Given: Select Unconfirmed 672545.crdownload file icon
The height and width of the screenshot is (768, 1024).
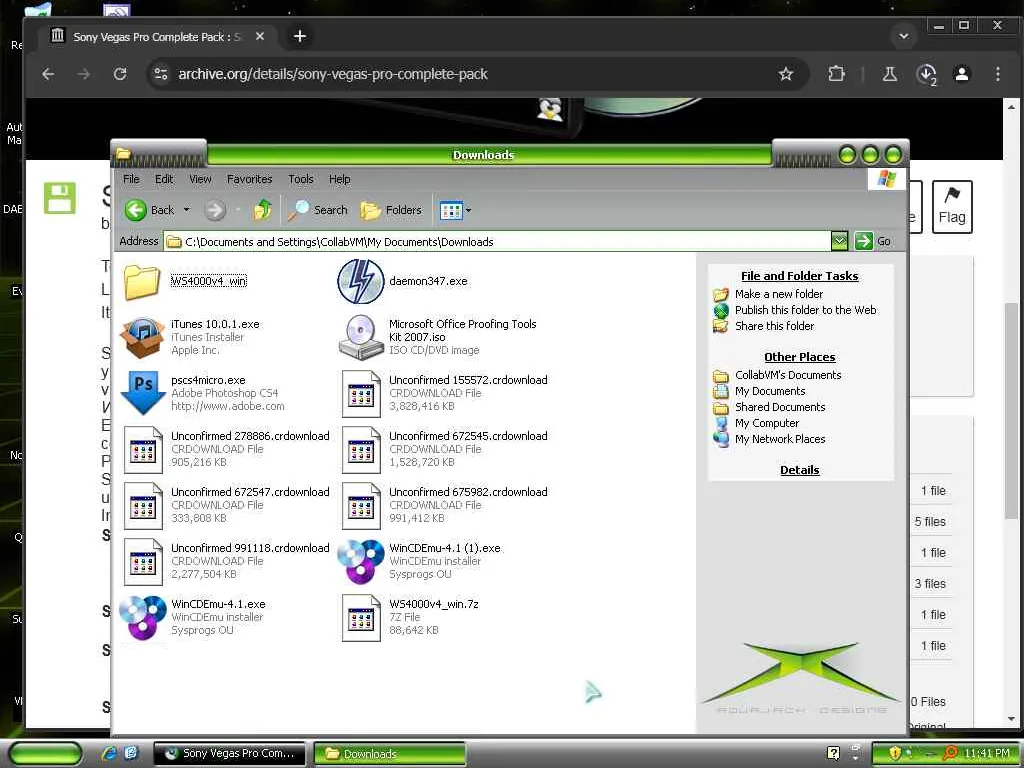Looking at the screenshot, I should tap(361, 449).
